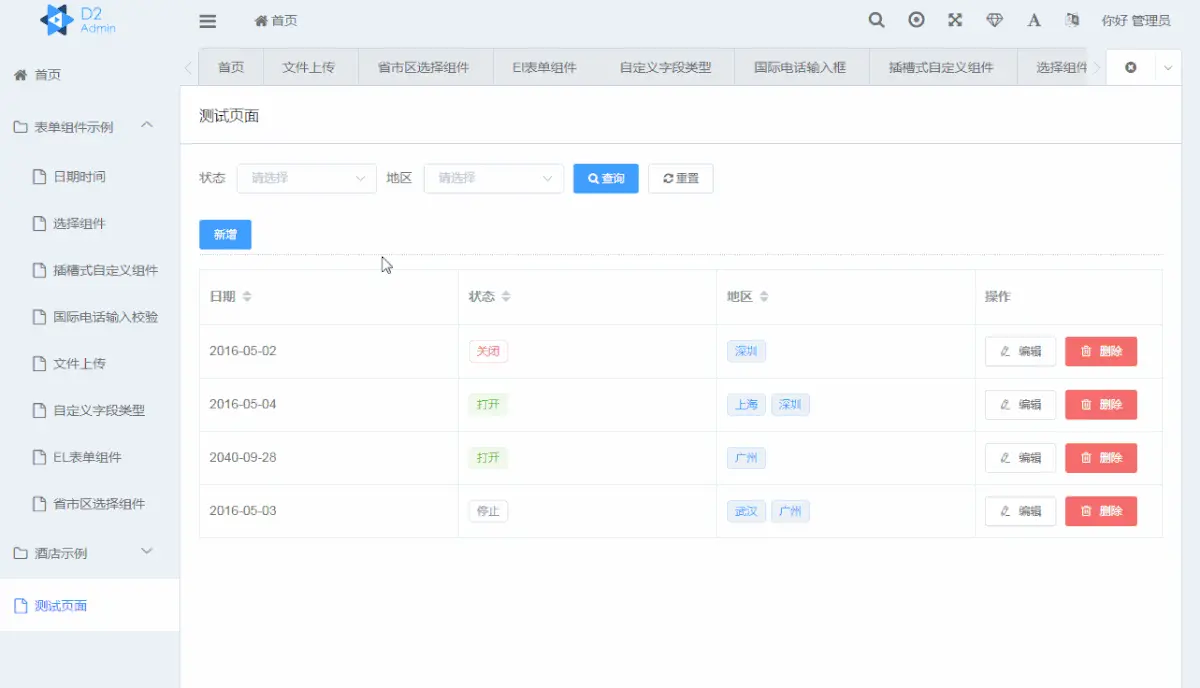Click the language switch icon

pos(1073,20)
